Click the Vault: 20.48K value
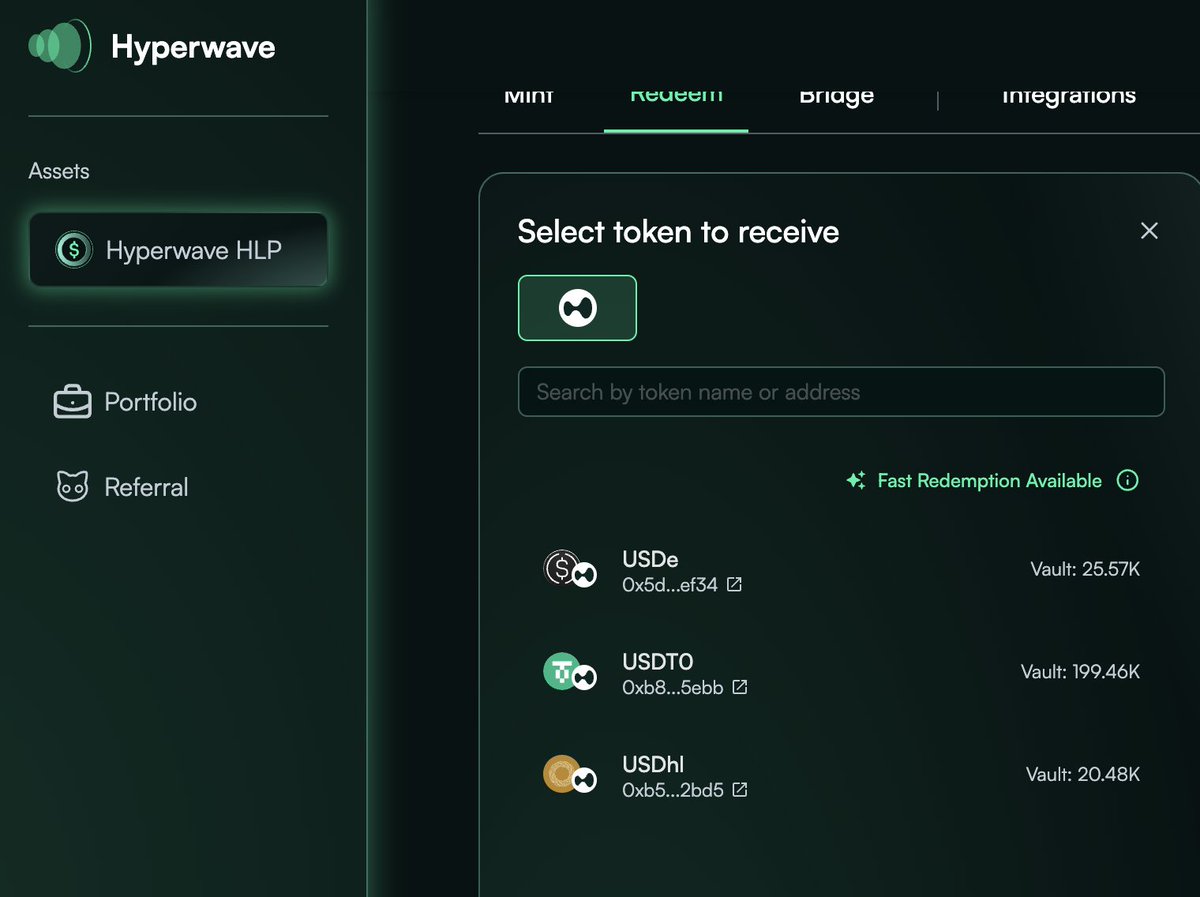 (x=1083, y=775)
